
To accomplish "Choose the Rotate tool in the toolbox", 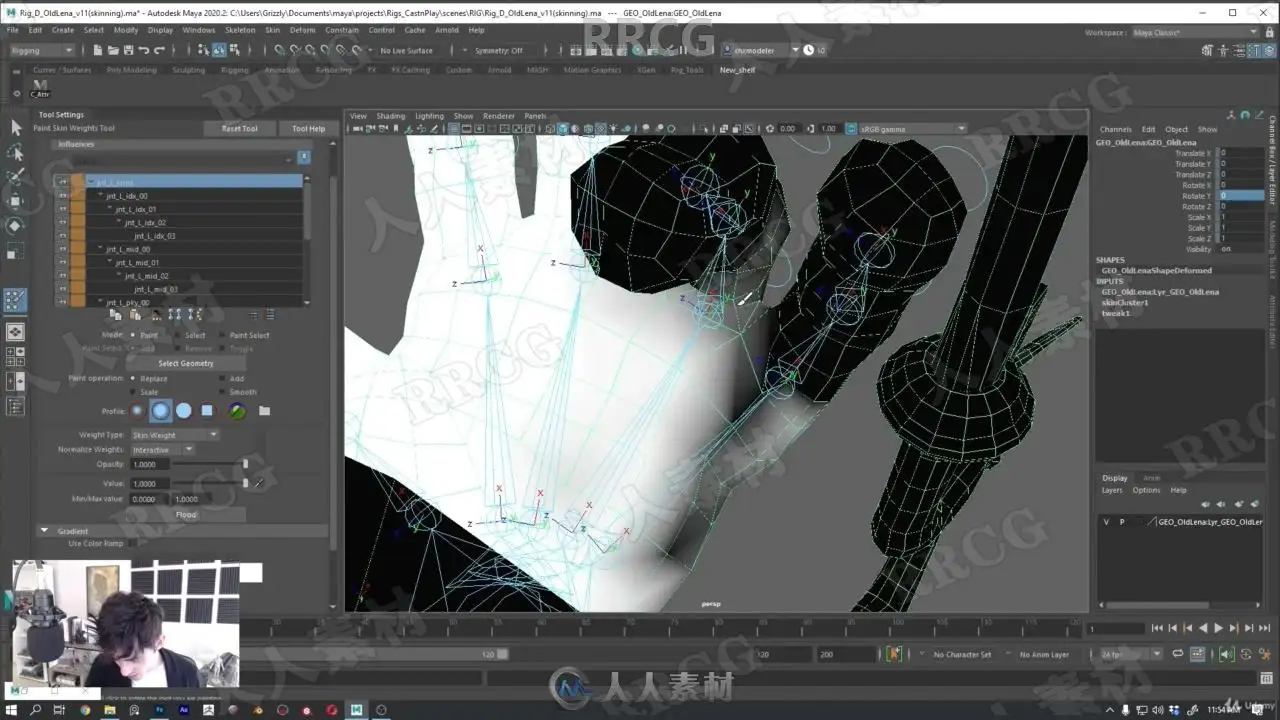I will click(x=15, y=226).
